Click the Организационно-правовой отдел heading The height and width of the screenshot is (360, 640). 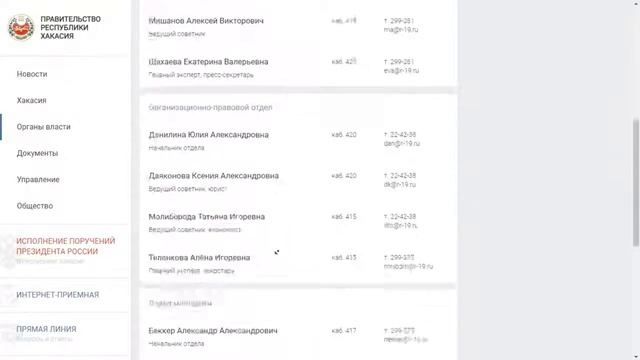click(210, 107)
